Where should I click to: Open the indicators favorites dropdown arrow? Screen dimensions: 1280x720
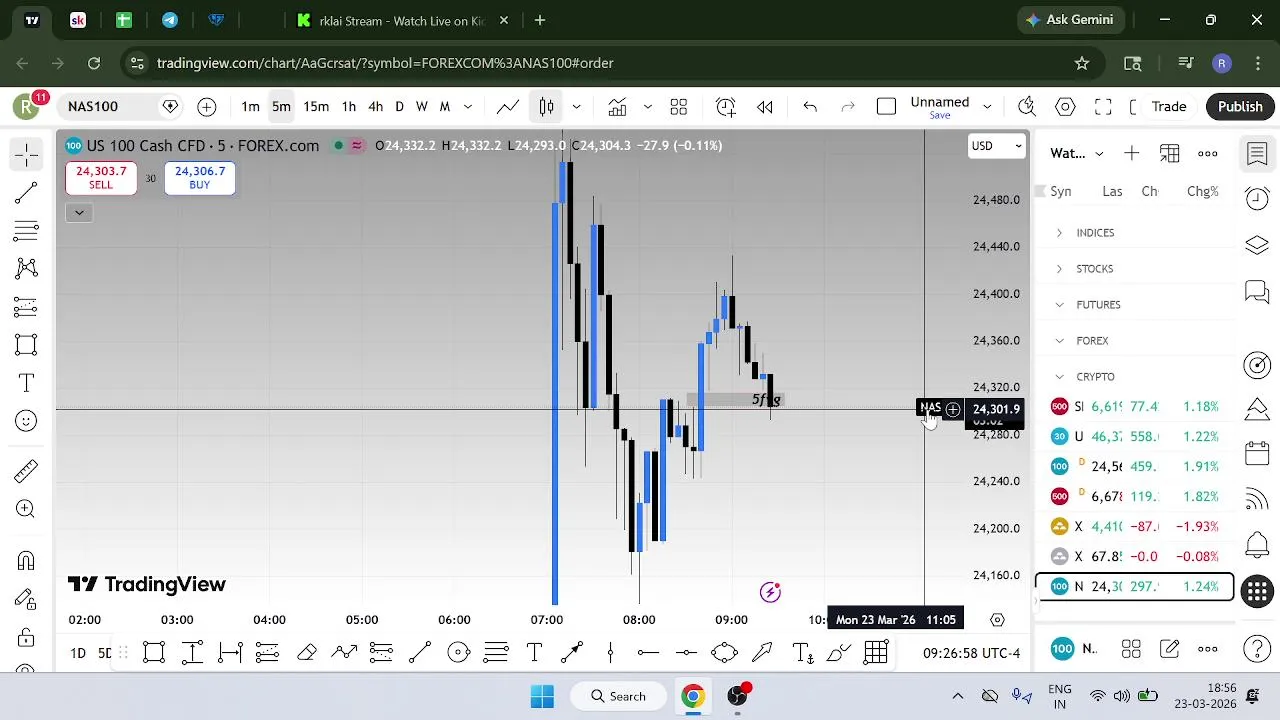click(647, 107)
